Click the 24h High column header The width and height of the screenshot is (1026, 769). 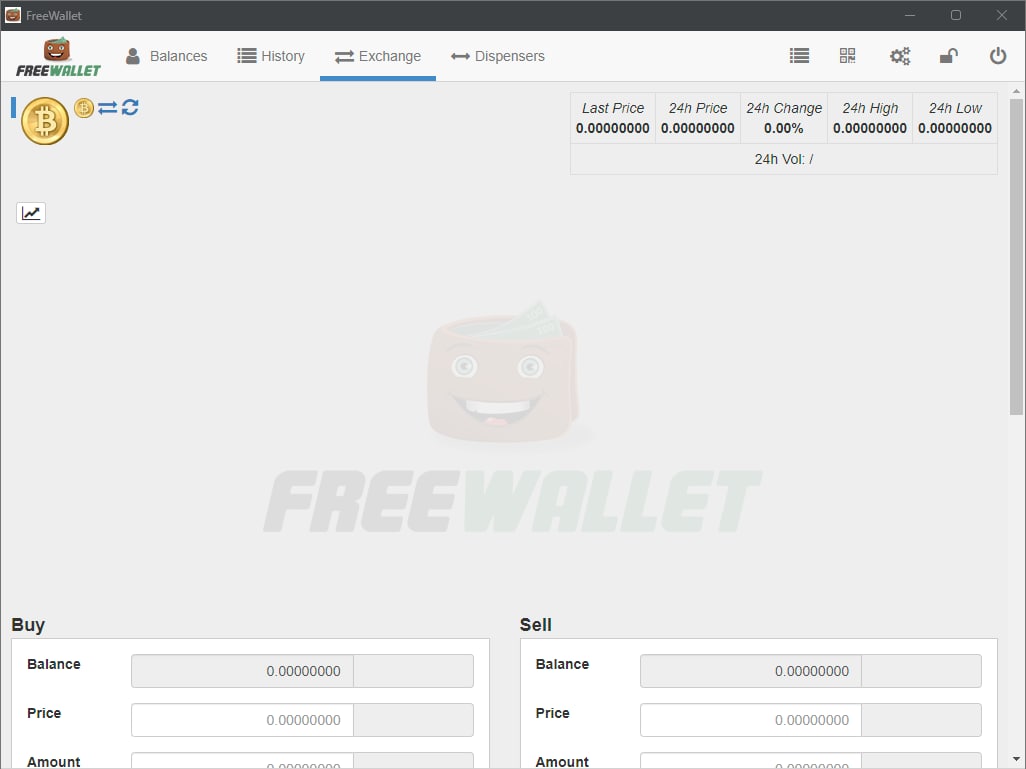tap(870, 108)
